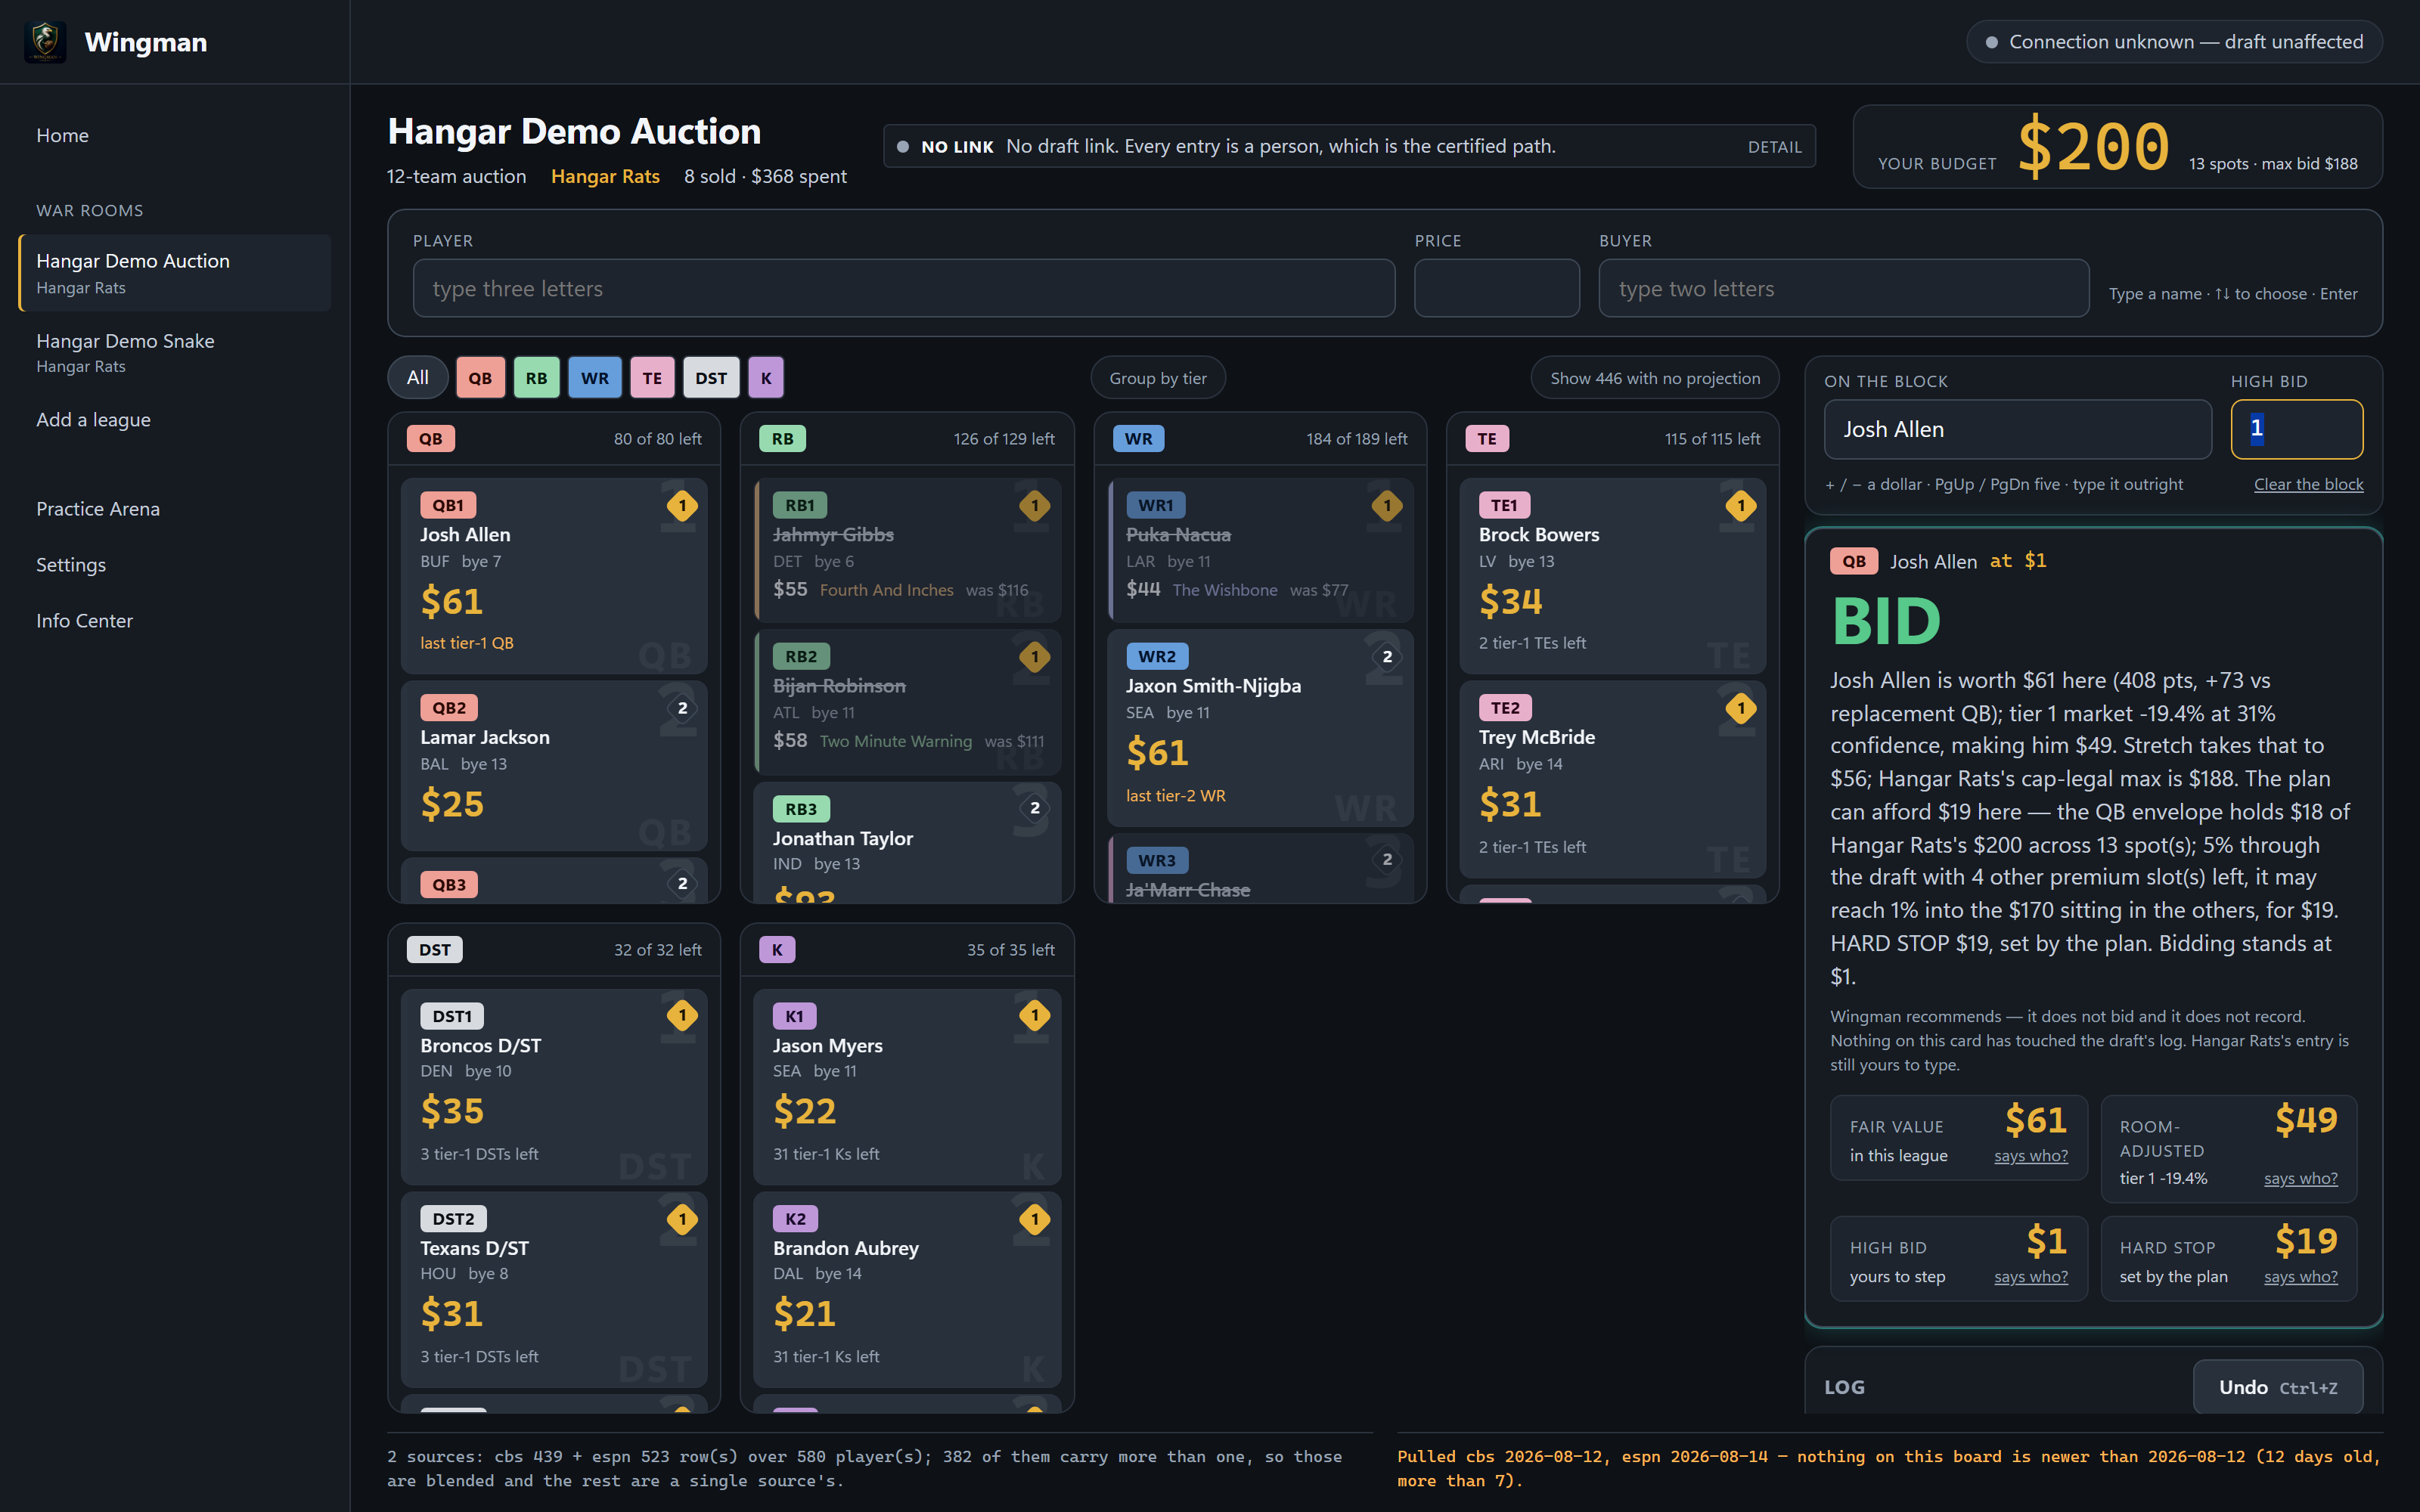The width and height of the screenshot is (2420, 1512).
Task: Filter board by TE position chip
Action: point(652,378)
